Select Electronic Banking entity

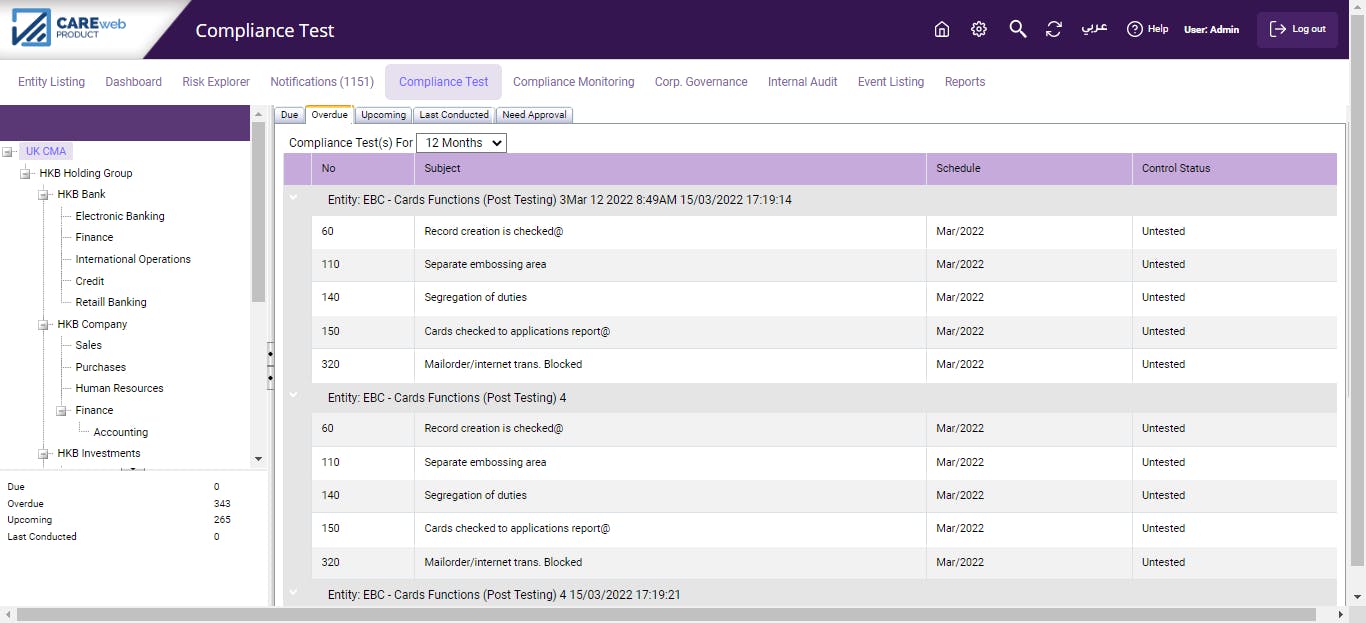point(120,216)
